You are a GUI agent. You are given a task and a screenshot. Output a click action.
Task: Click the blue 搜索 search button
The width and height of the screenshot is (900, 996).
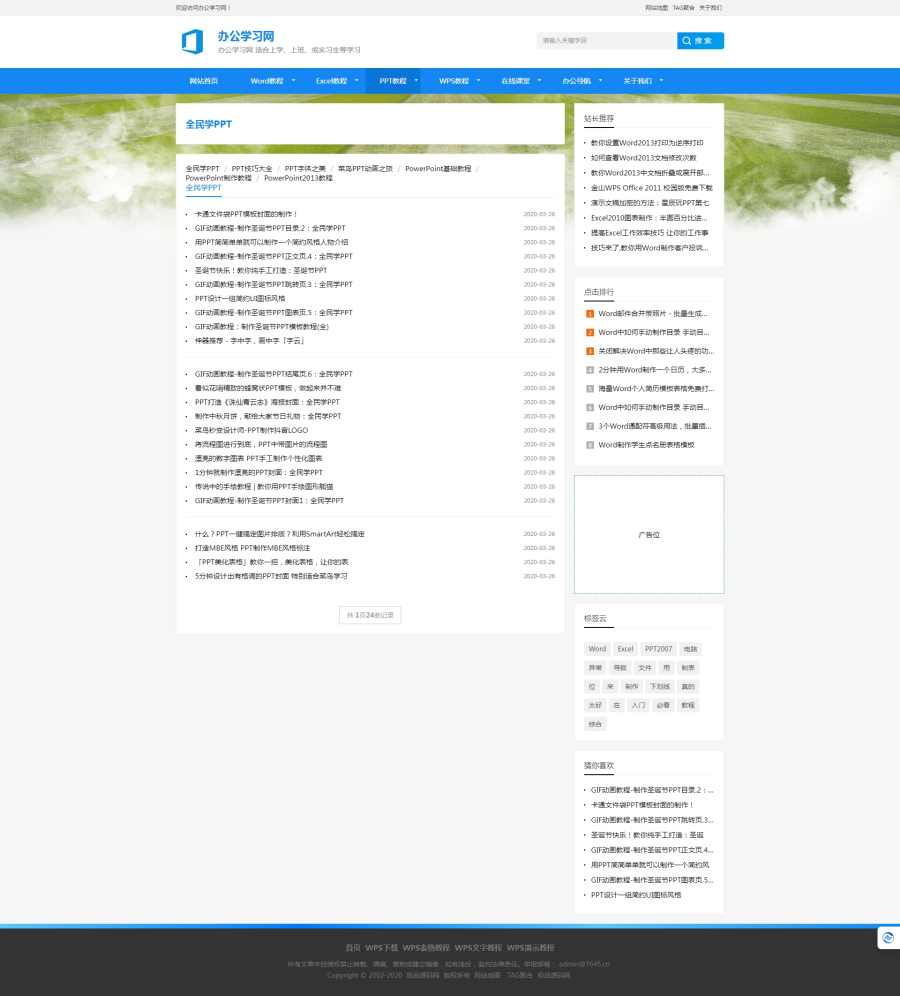tap(700, 41)
